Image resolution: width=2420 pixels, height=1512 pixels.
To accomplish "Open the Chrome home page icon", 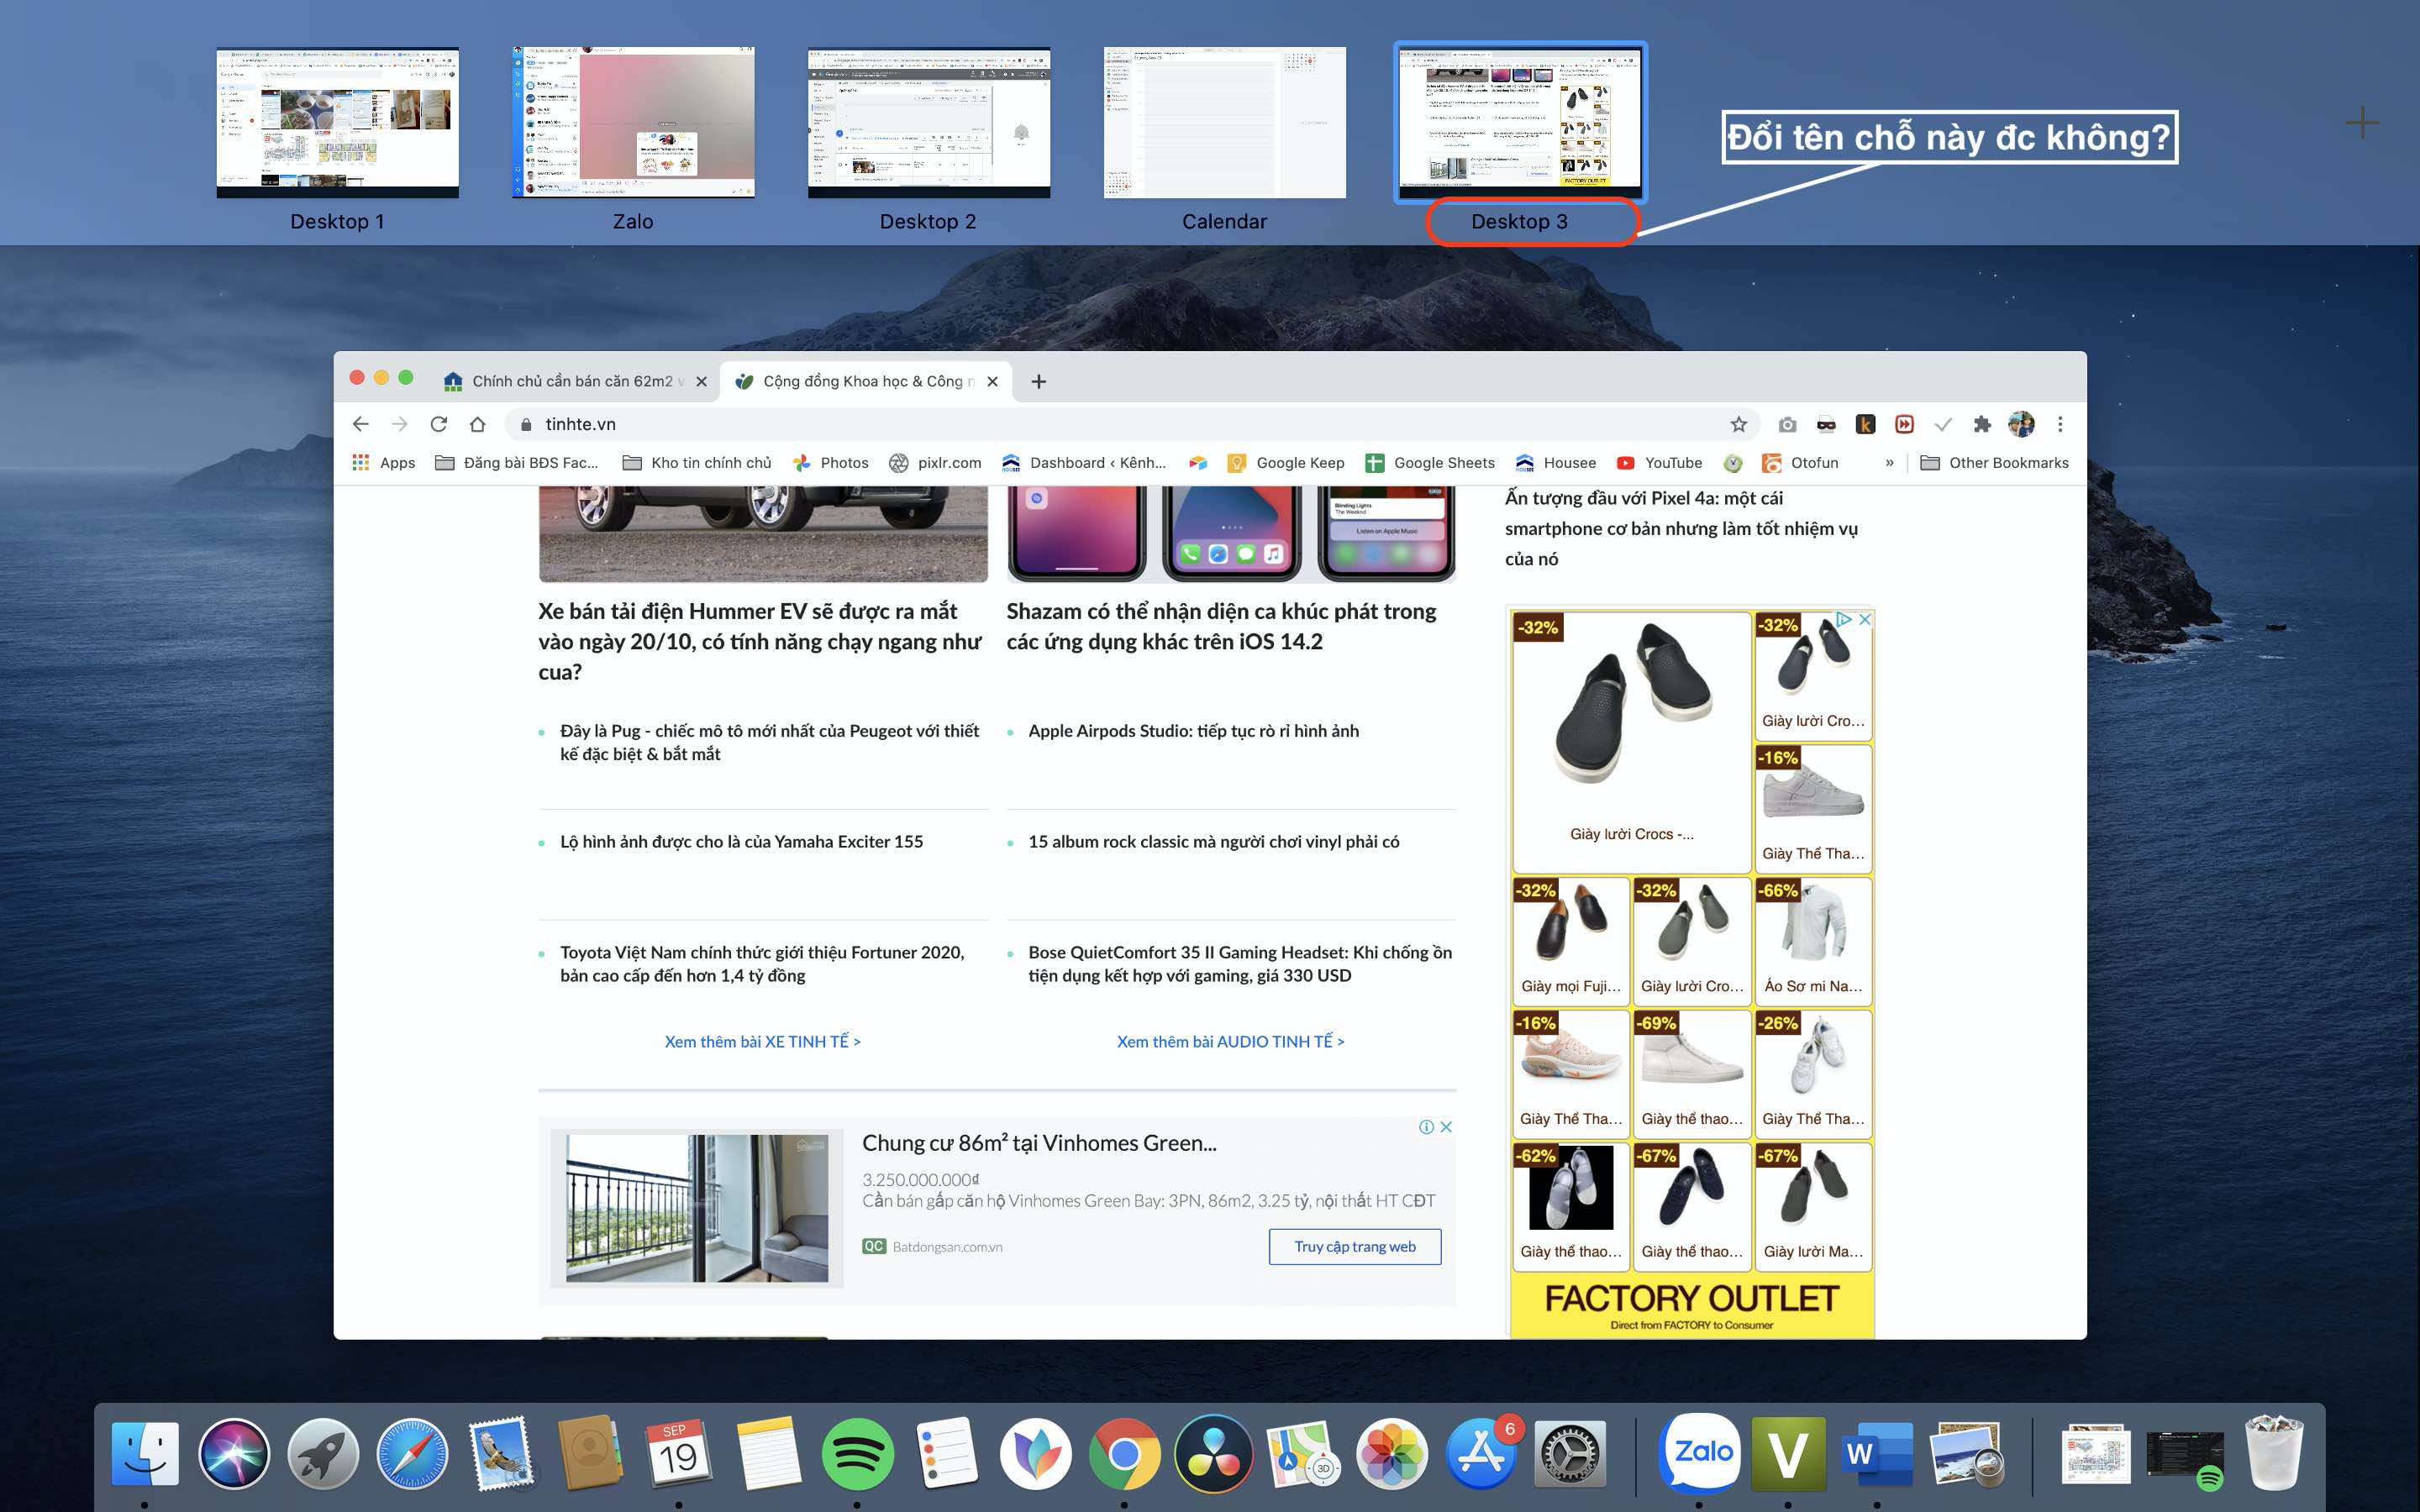I will 478,424.
